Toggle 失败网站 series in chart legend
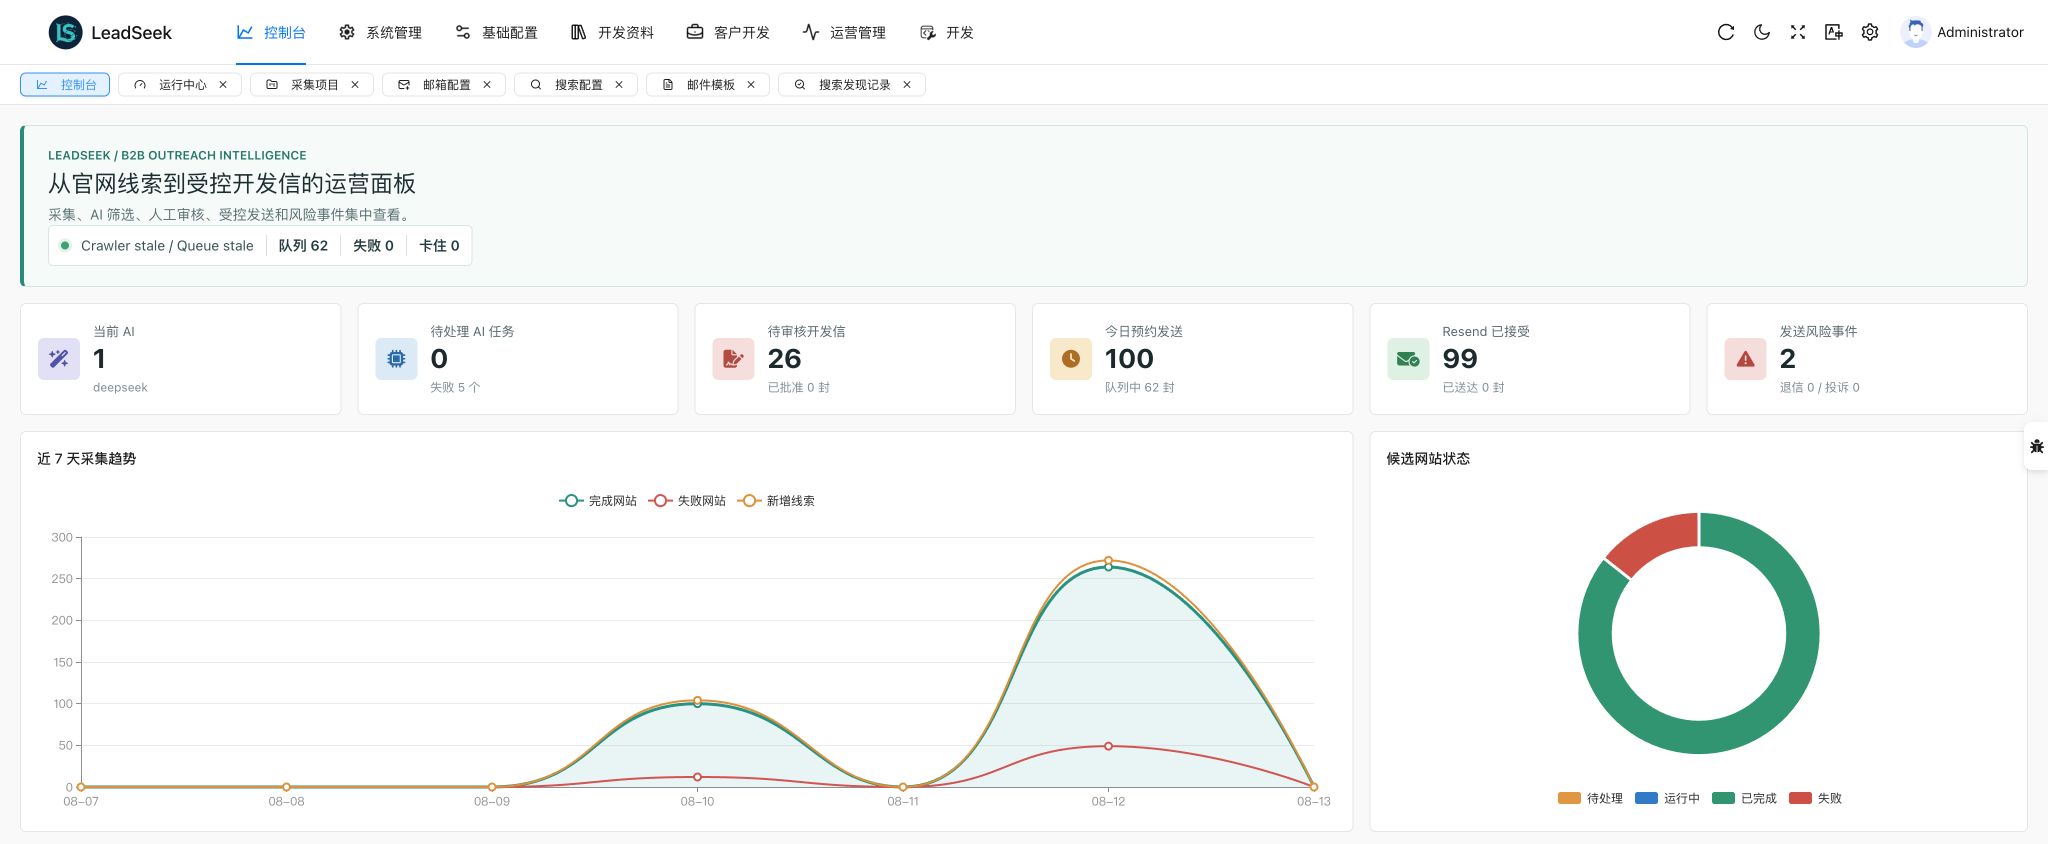 point(687,501)
